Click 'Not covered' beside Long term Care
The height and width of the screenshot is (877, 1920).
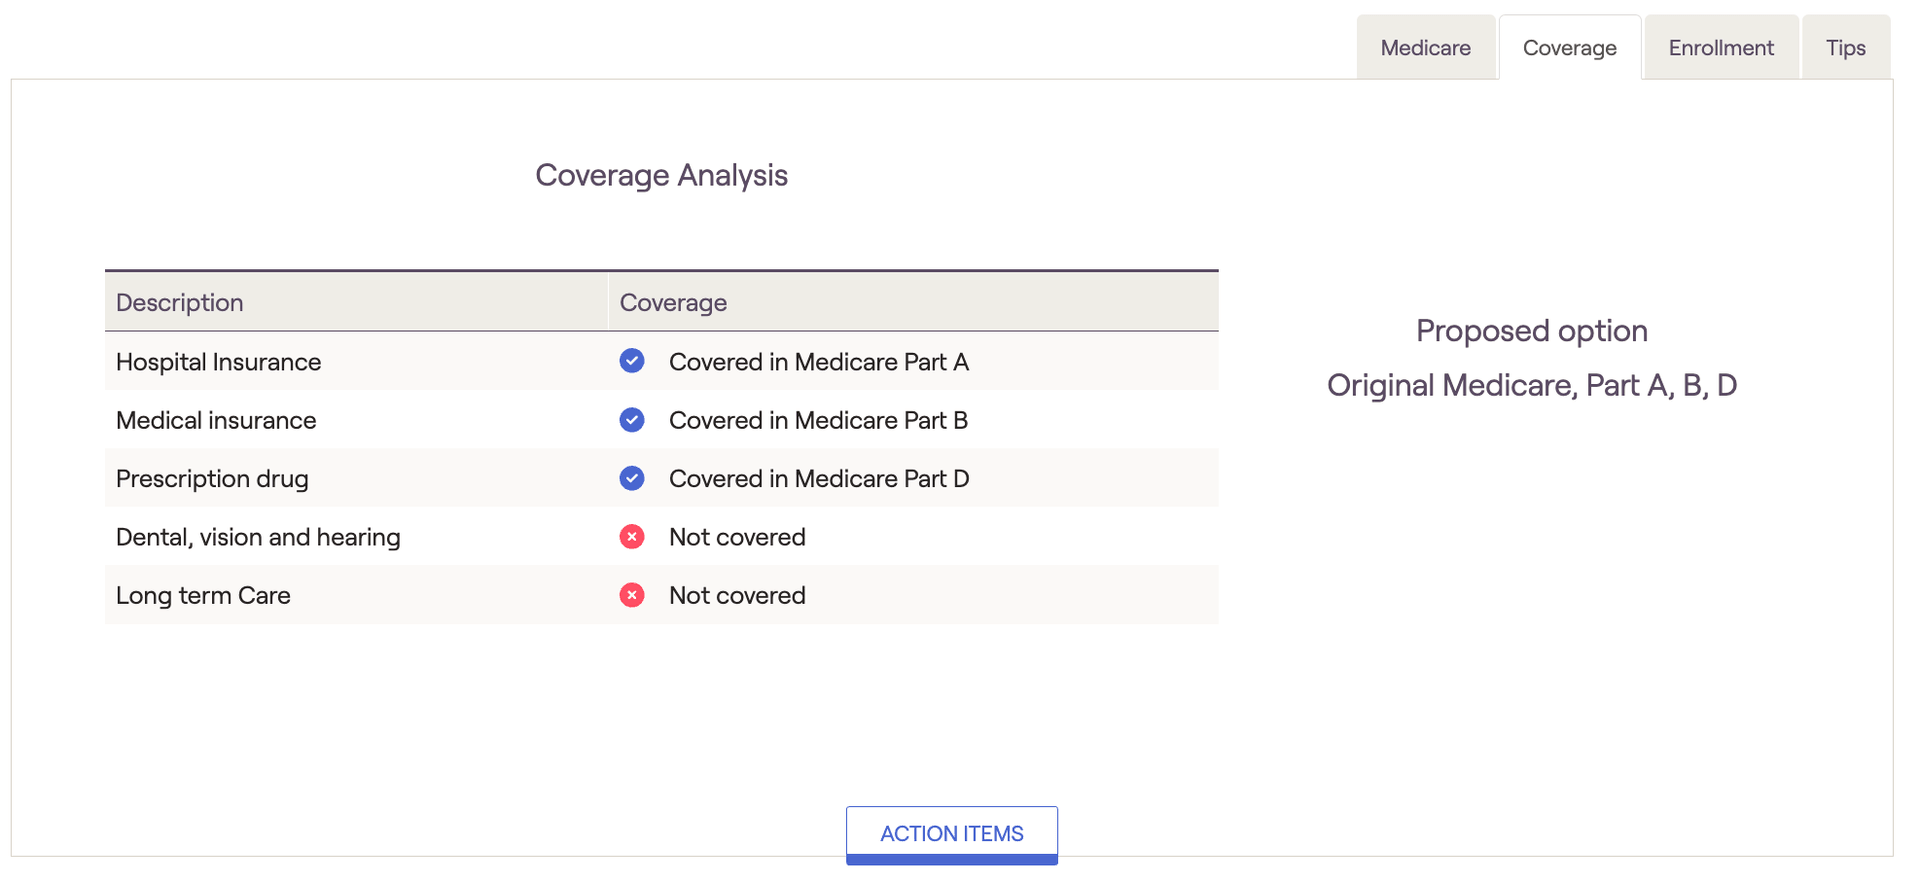[737, 595]
